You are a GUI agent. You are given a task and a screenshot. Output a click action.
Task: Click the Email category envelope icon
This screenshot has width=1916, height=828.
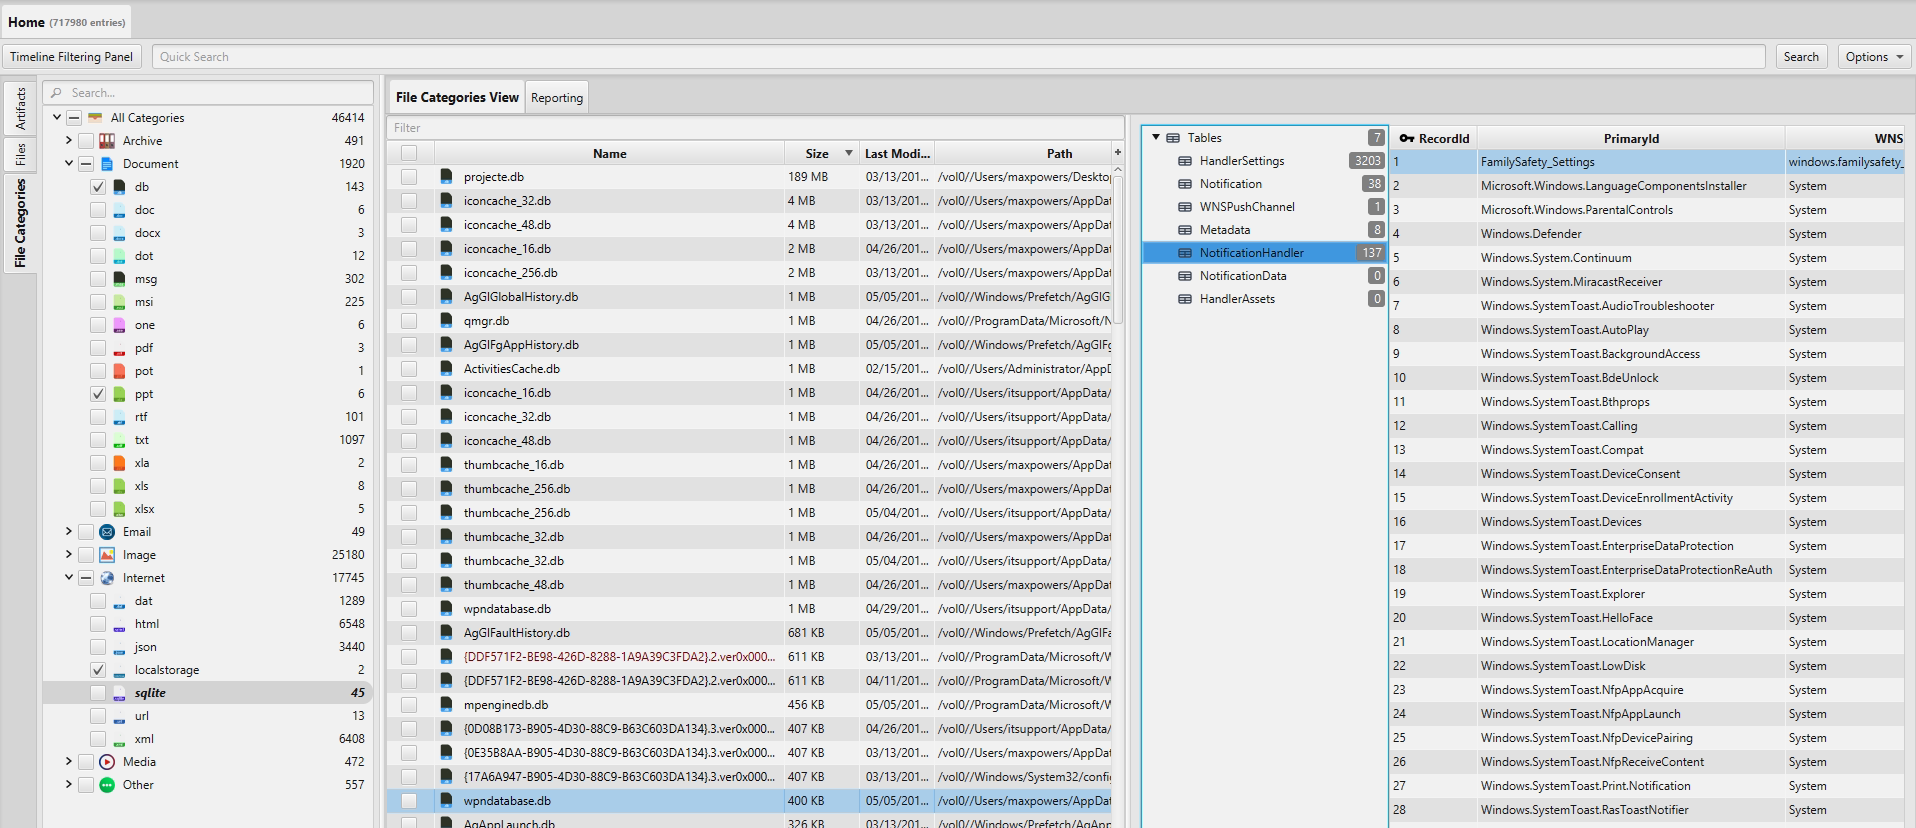coord(107,532)
